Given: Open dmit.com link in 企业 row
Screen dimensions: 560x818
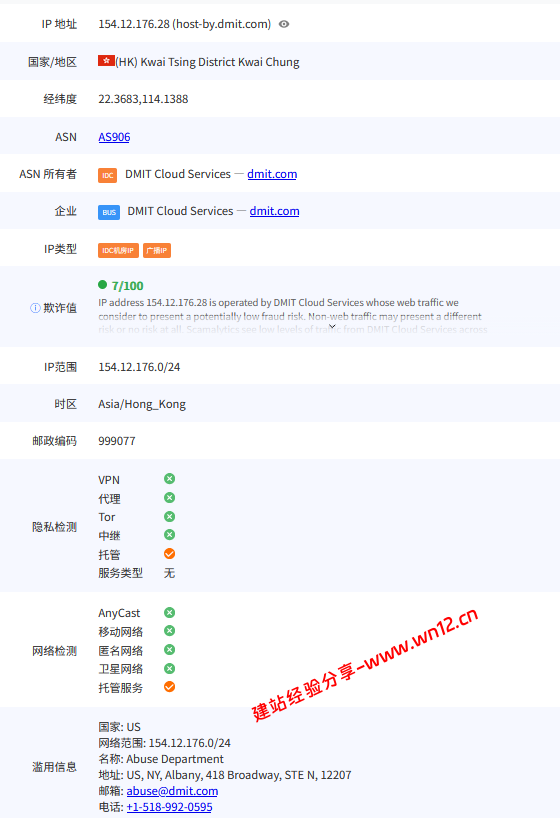Looking at the screenshot, I should (275, 211).
